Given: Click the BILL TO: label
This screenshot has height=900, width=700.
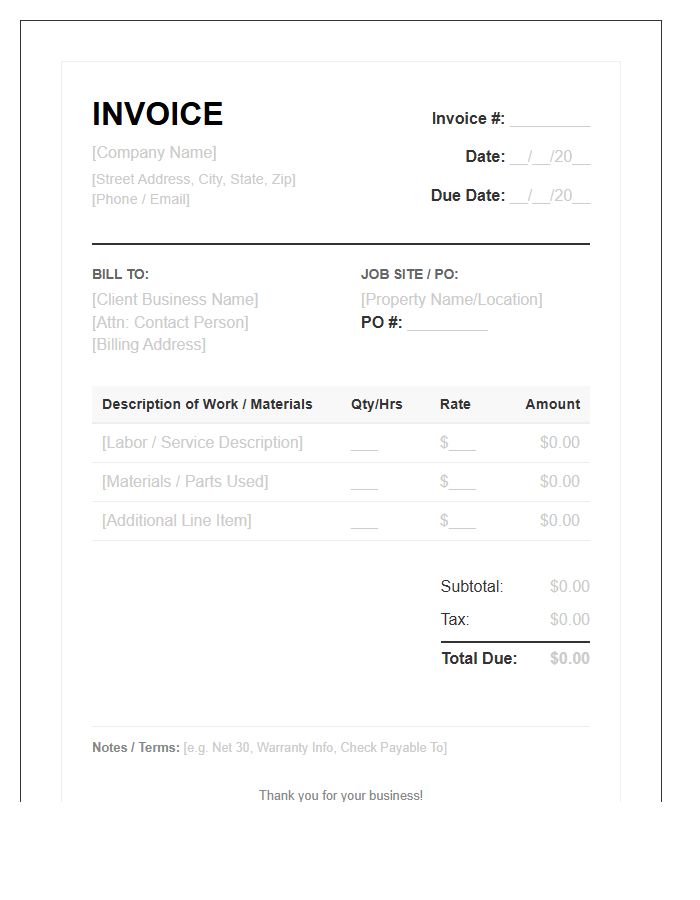Looking at the screenshot, I should coord(120,274).
